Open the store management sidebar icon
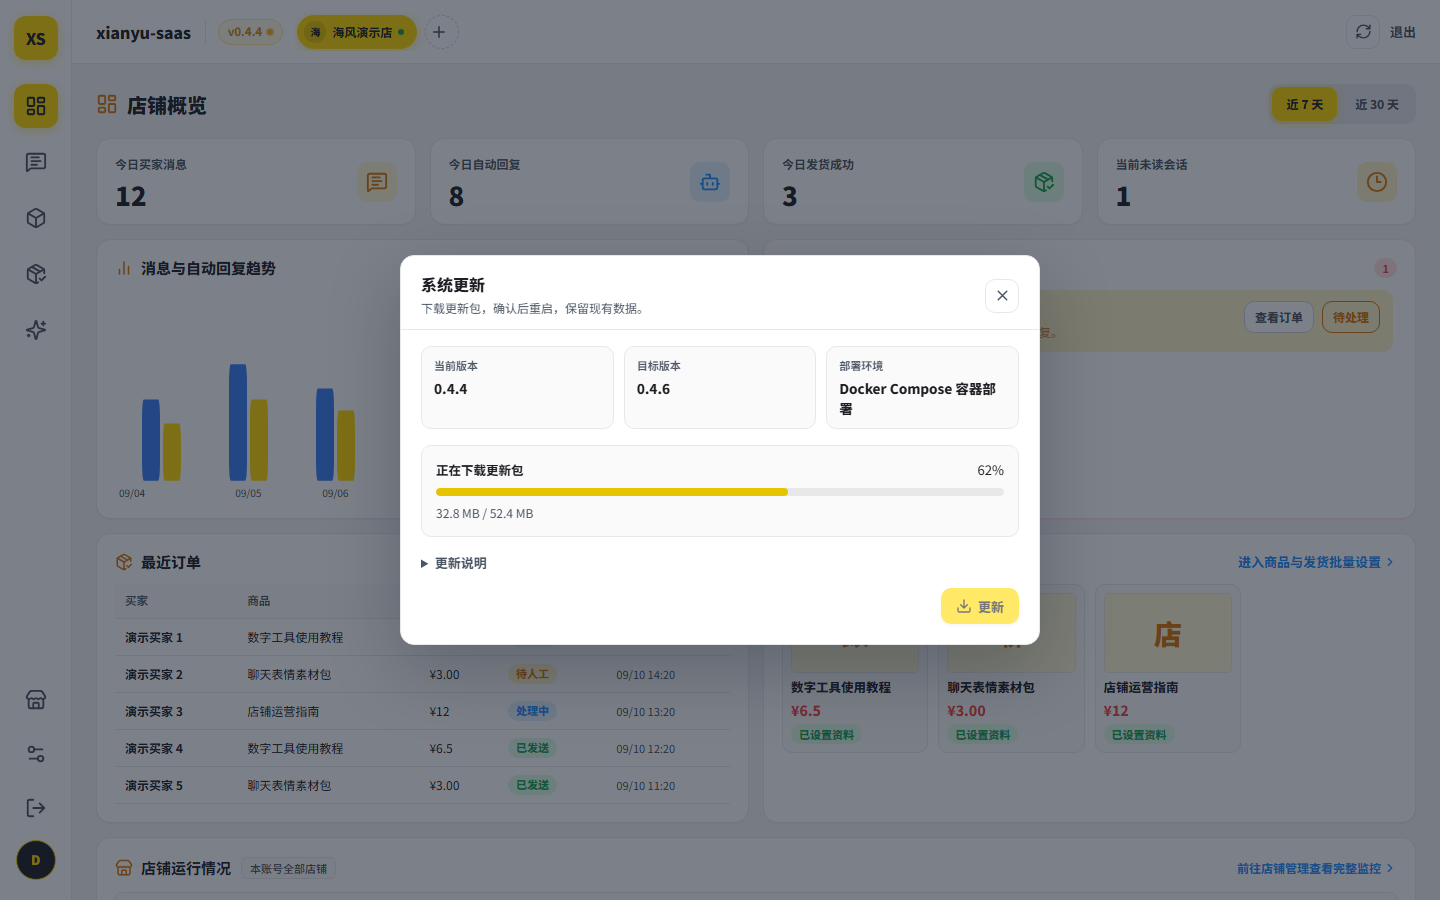 pos(36,700)
